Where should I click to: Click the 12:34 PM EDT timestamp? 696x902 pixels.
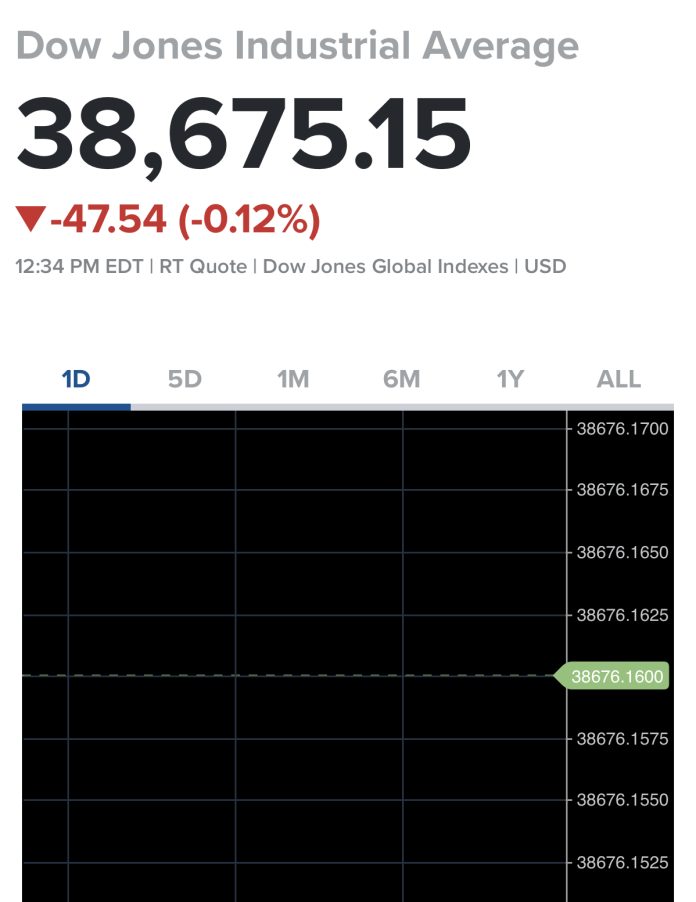(79, 267)
